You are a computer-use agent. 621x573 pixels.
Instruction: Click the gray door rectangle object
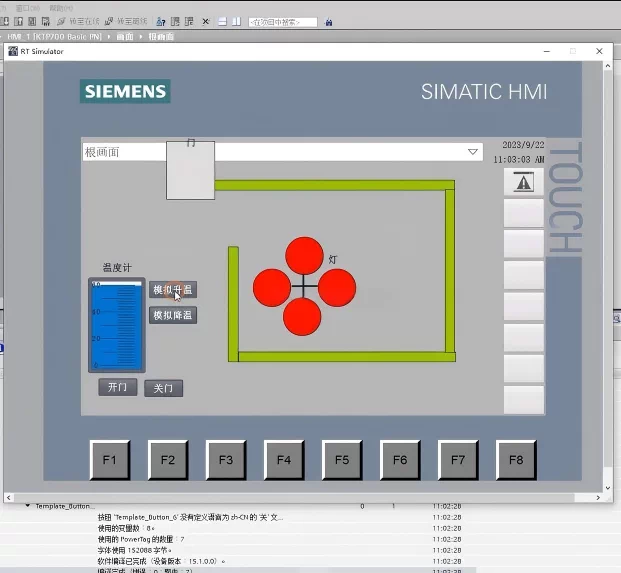point(190,171)
